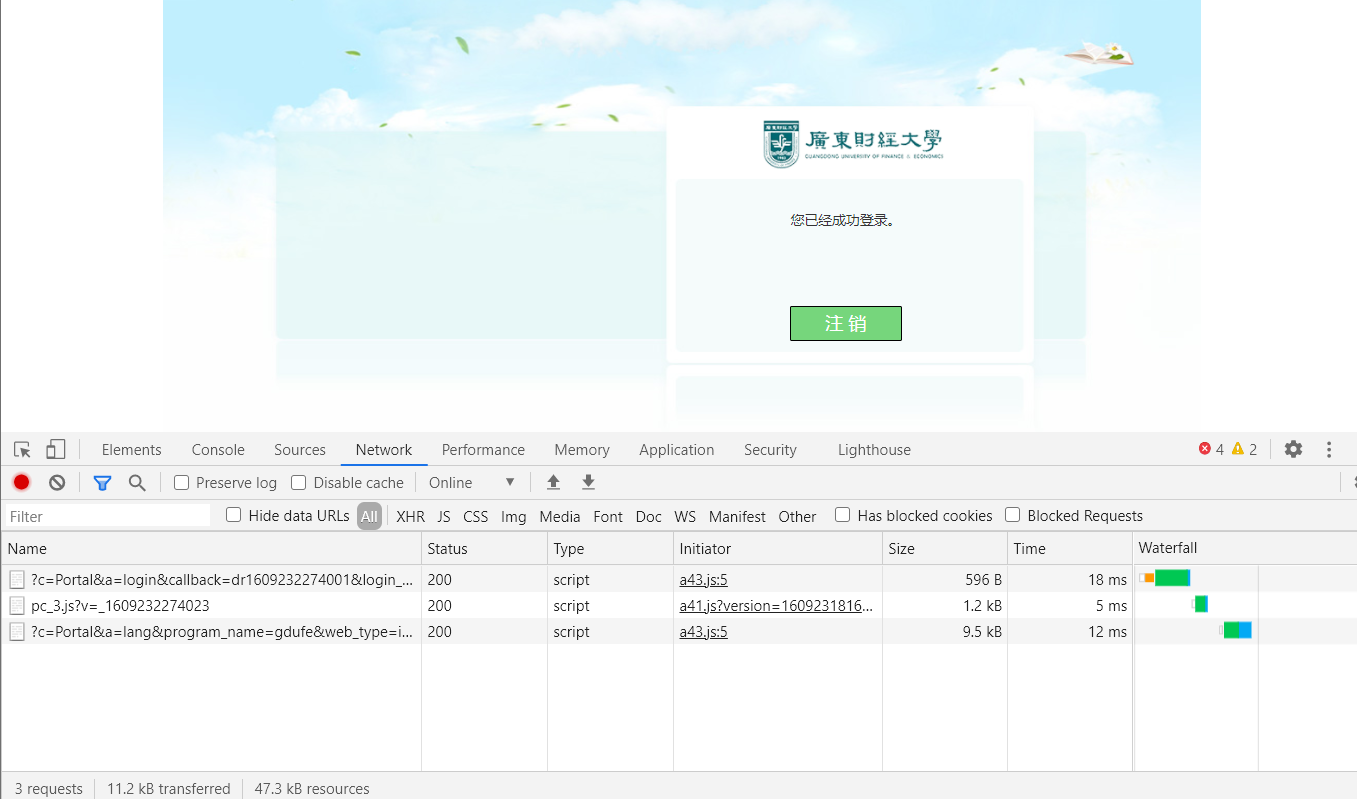The height and width of the screenshot is (799, 1357).
Task: Filter requests by Doc
Action: click(x=649, y=517)
